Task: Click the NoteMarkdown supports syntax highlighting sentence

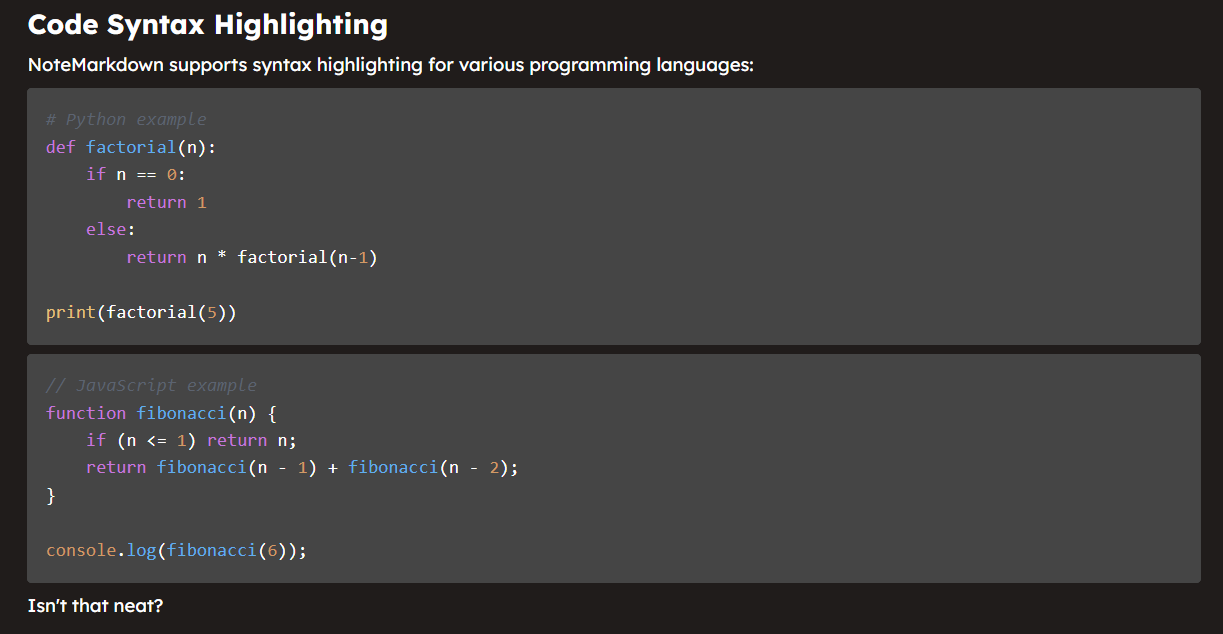Action: tap(391, 66)
